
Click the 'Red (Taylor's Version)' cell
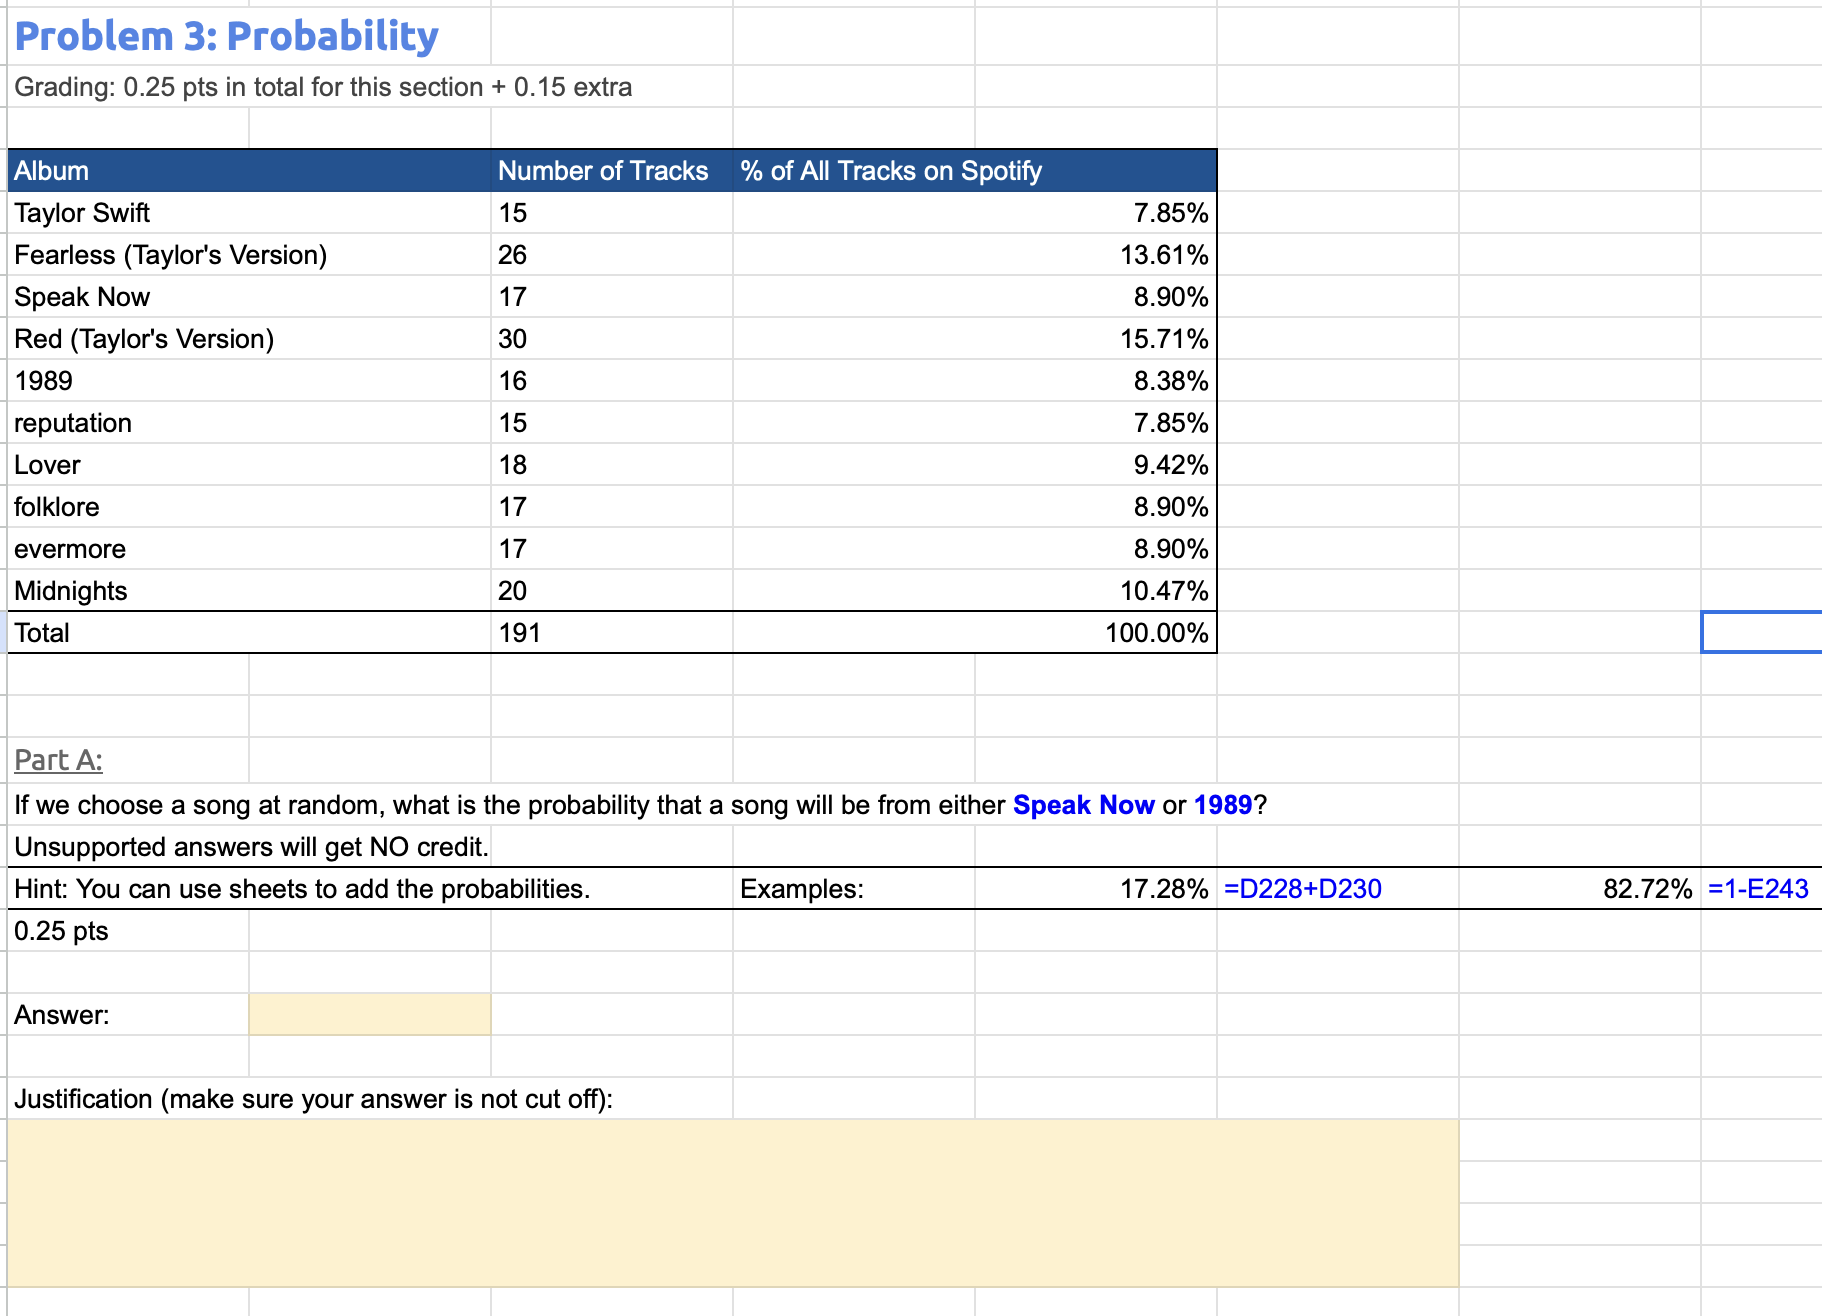pyautogui.click(x=249, y=339)
